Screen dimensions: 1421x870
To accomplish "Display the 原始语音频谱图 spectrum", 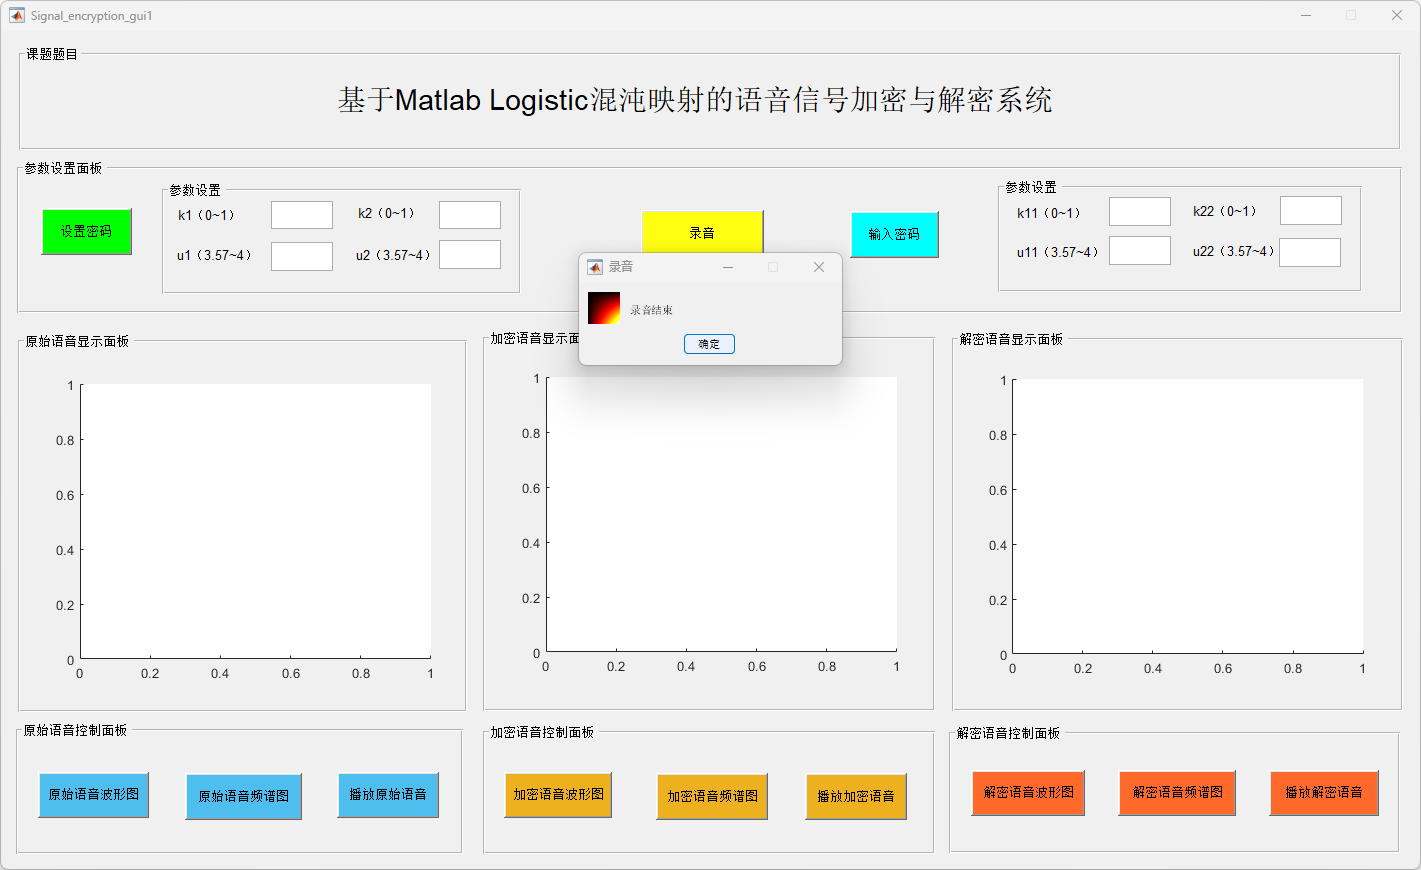I will [x=243, y=797].
